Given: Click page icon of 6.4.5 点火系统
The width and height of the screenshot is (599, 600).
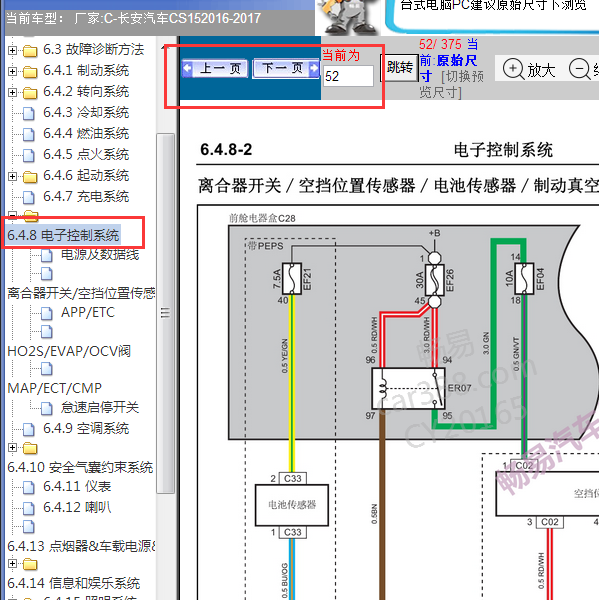Looking at the screenshot, I should (29, 155).
